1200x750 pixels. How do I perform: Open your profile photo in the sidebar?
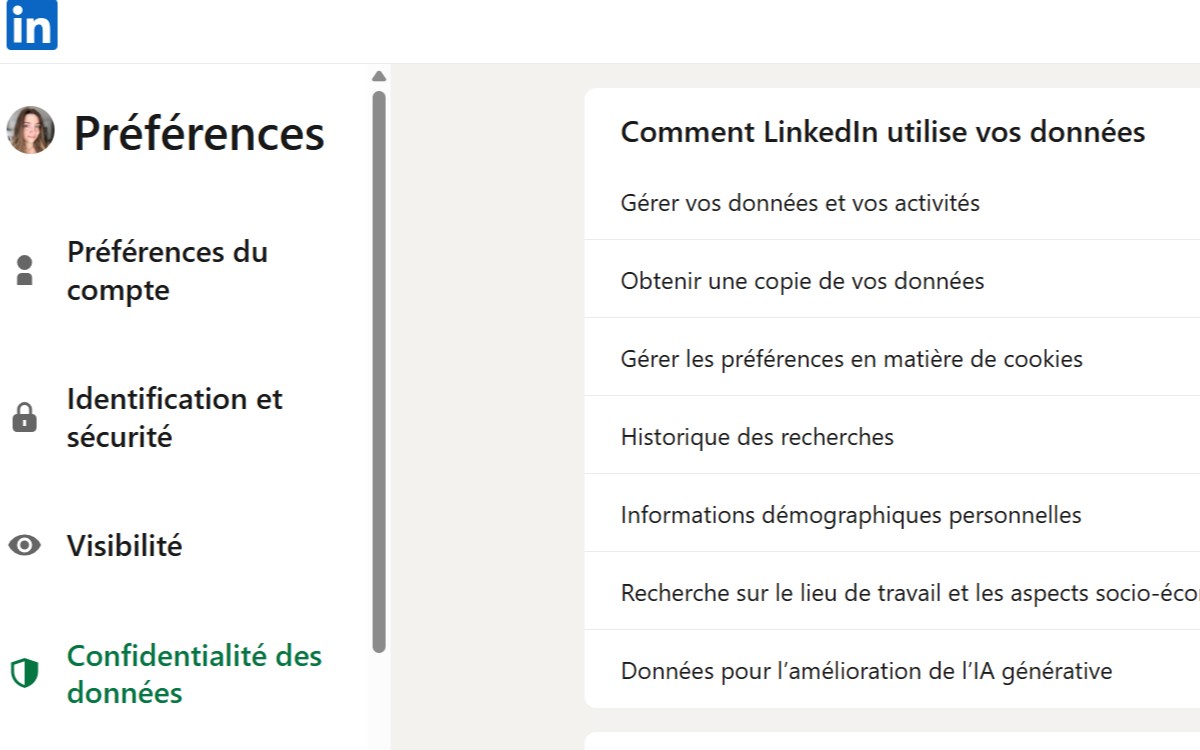pos(30,130)
